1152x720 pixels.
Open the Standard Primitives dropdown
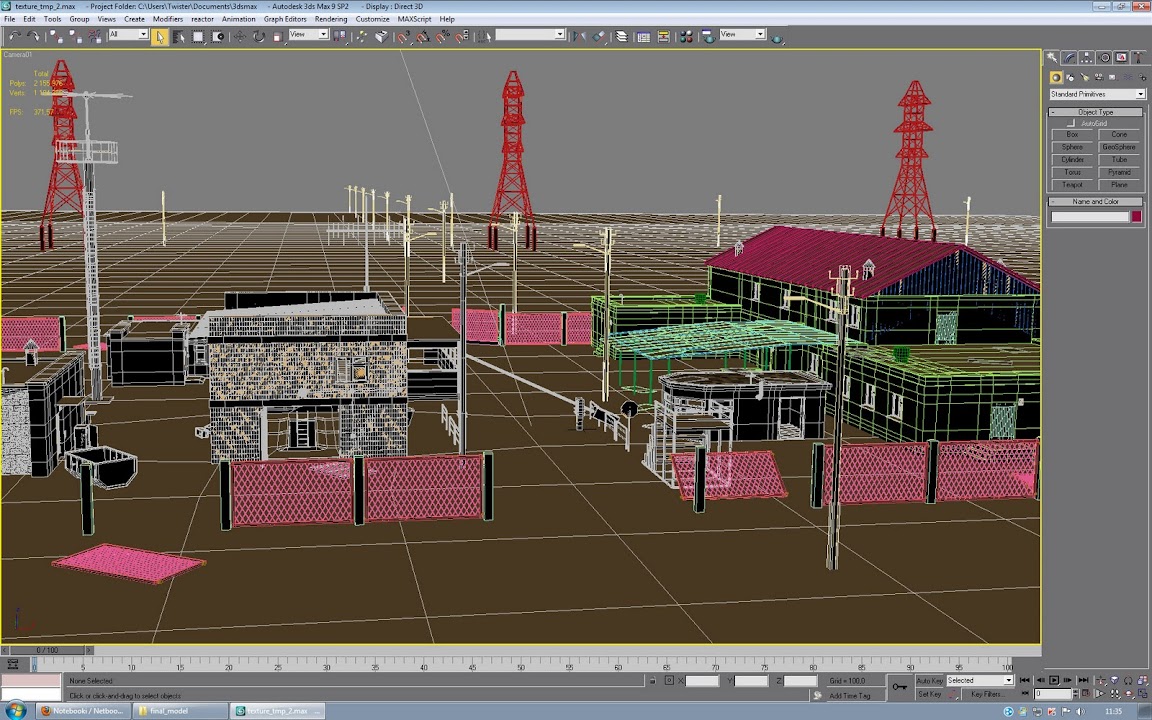(1096, 94)
